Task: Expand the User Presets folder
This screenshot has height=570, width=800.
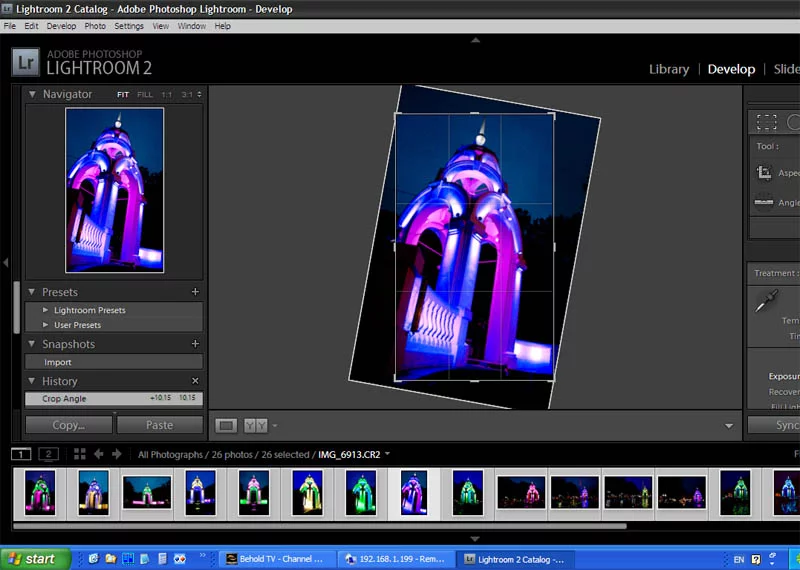Action: click(45, 325)
